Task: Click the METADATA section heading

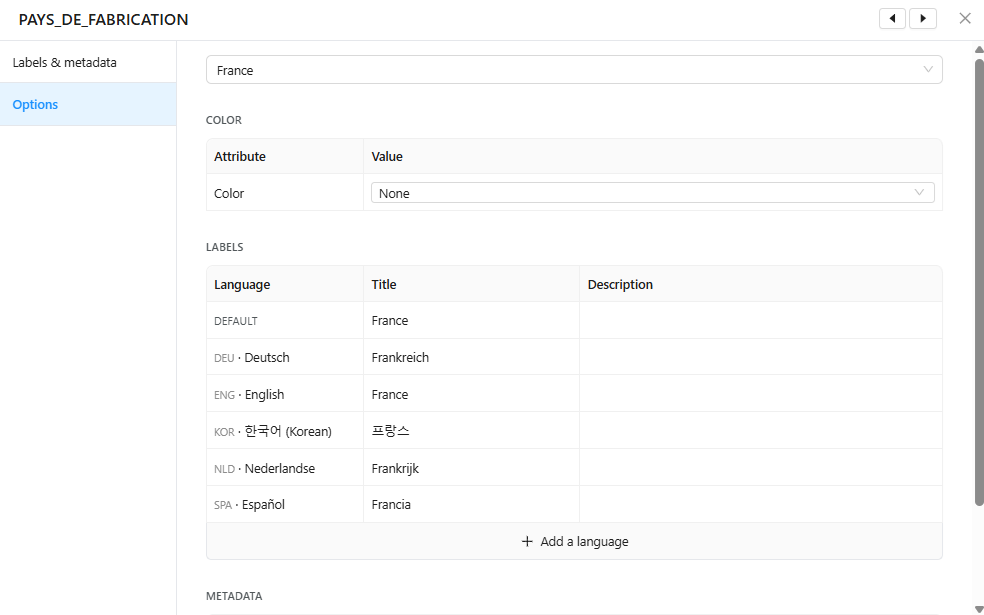Action: click(234, 596)
